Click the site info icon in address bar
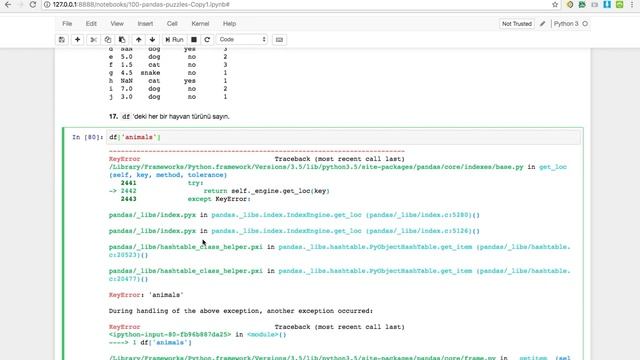 tap(47, 4)
